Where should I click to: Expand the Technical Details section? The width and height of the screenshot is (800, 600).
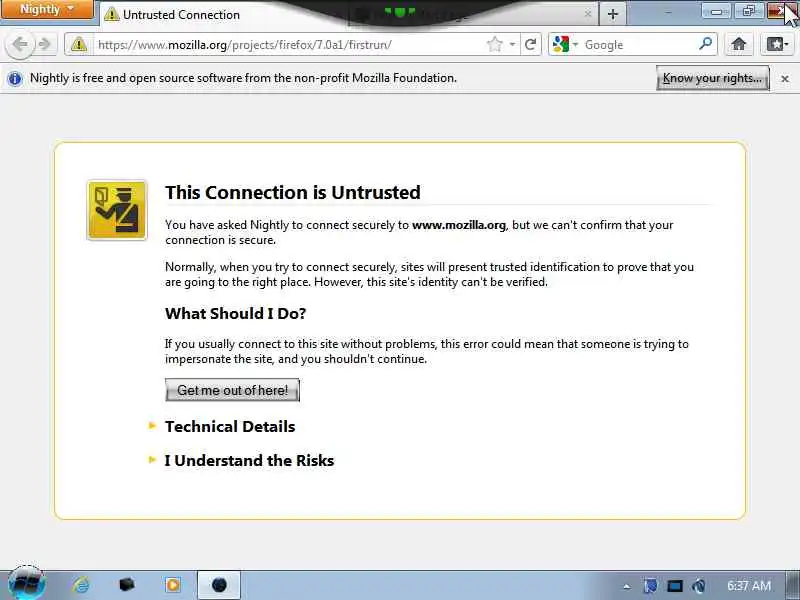coord(230,427)
